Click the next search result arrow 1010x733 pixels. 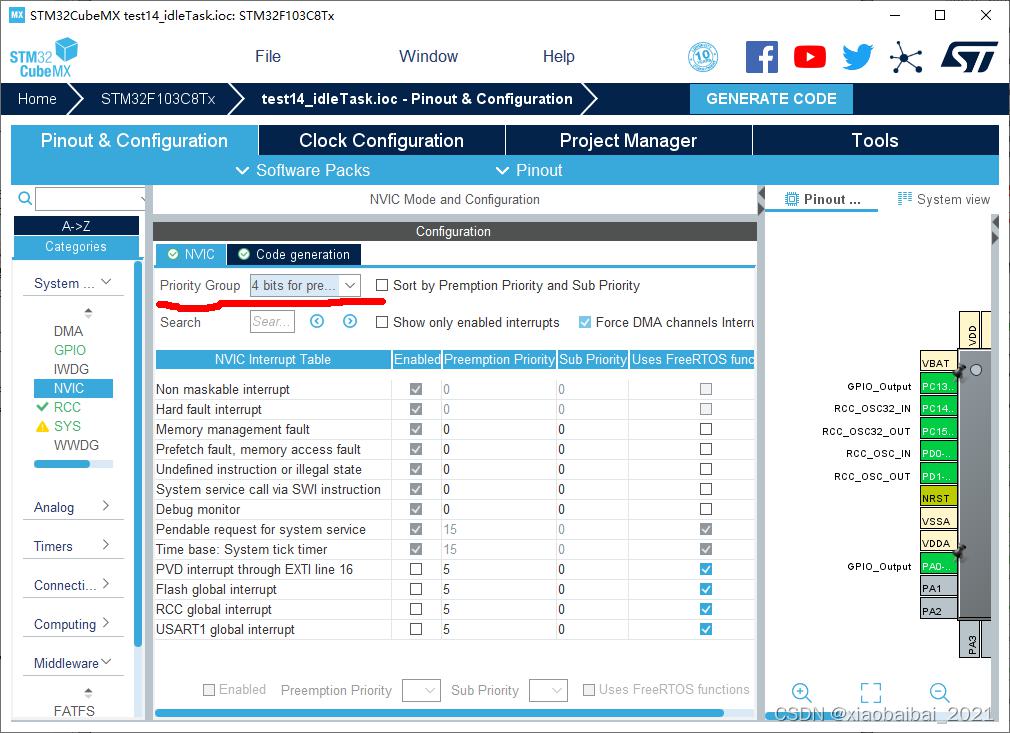350,321
